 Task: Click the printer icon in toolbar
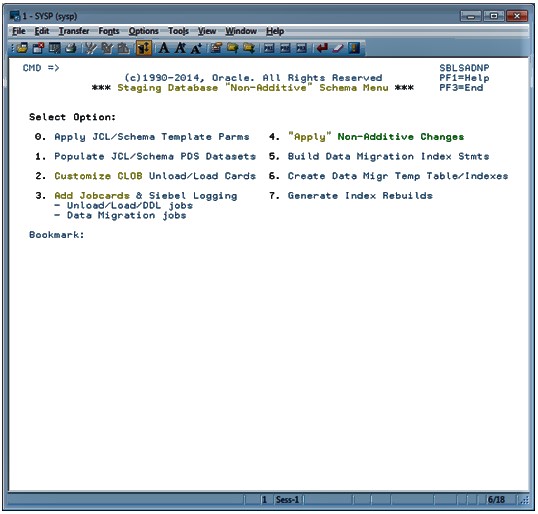(71, 48)
